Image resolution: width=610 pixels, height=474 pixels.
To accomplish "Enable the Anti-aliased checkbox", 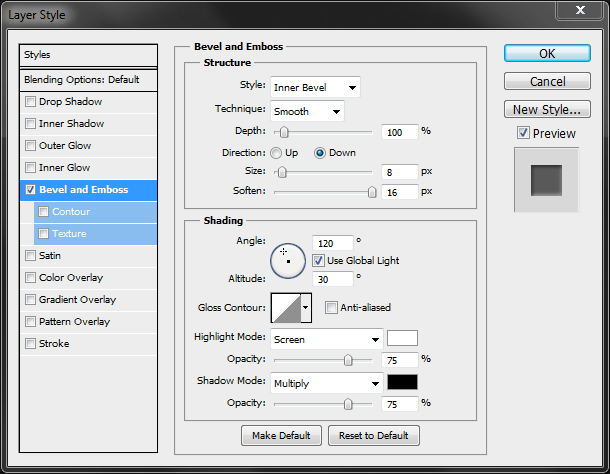I will click(x=331, y=307).
